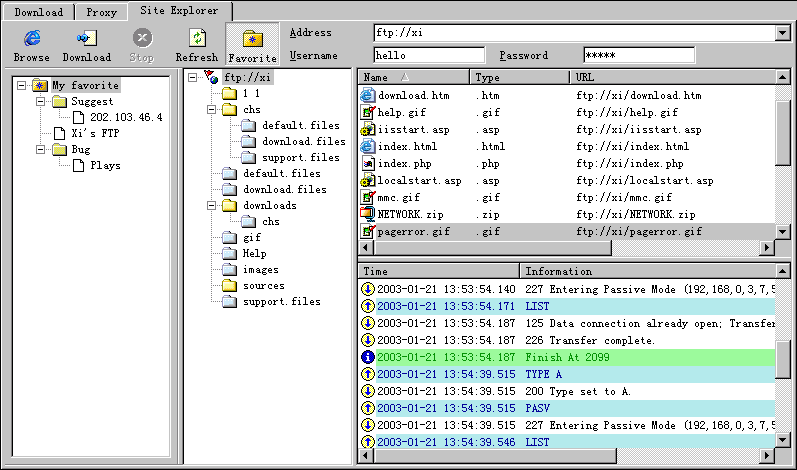Open the Address dropdown arrow

tap(782, 33)
